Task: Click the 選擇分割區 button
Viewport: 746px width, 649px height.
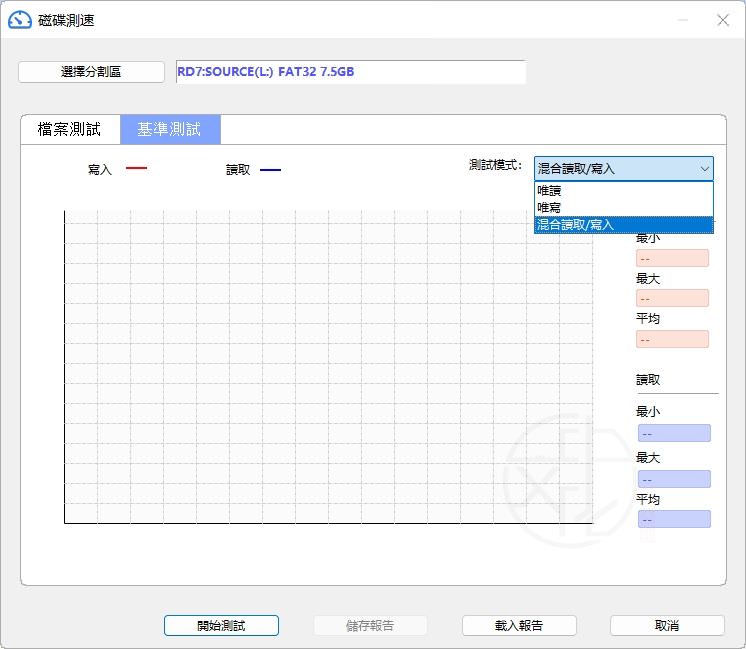Action: click(x=91, y=72)
